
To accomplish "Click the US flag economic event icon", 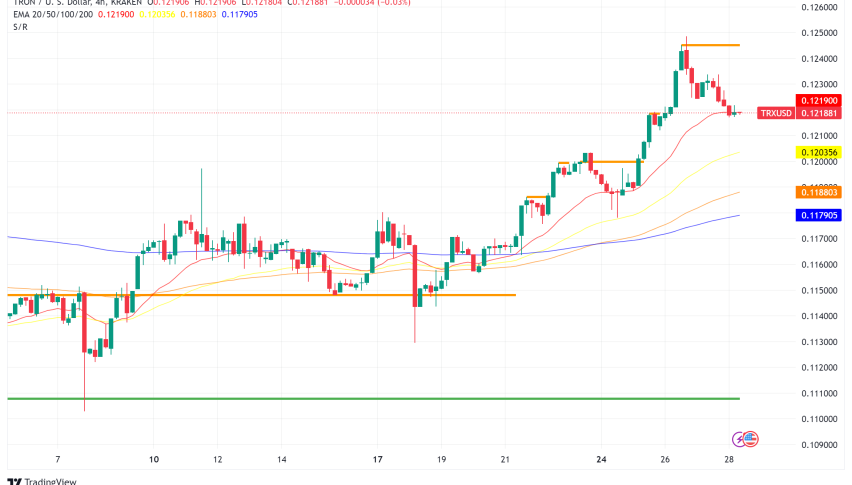I will pos(751,439).
